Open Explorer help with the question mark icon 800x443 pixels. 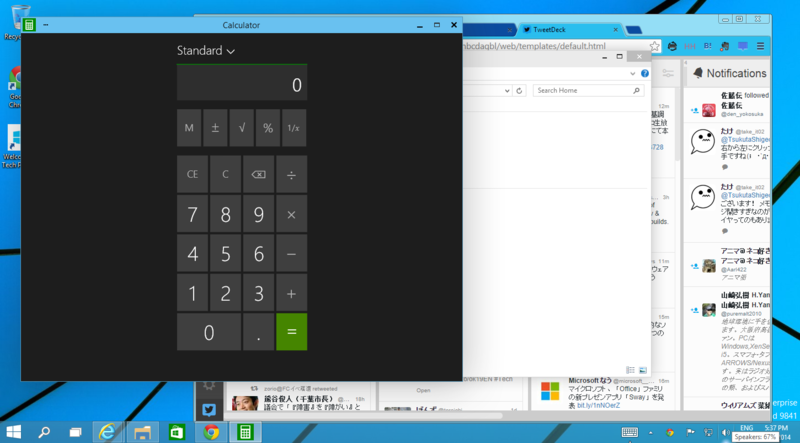click(x=645, y=73)
